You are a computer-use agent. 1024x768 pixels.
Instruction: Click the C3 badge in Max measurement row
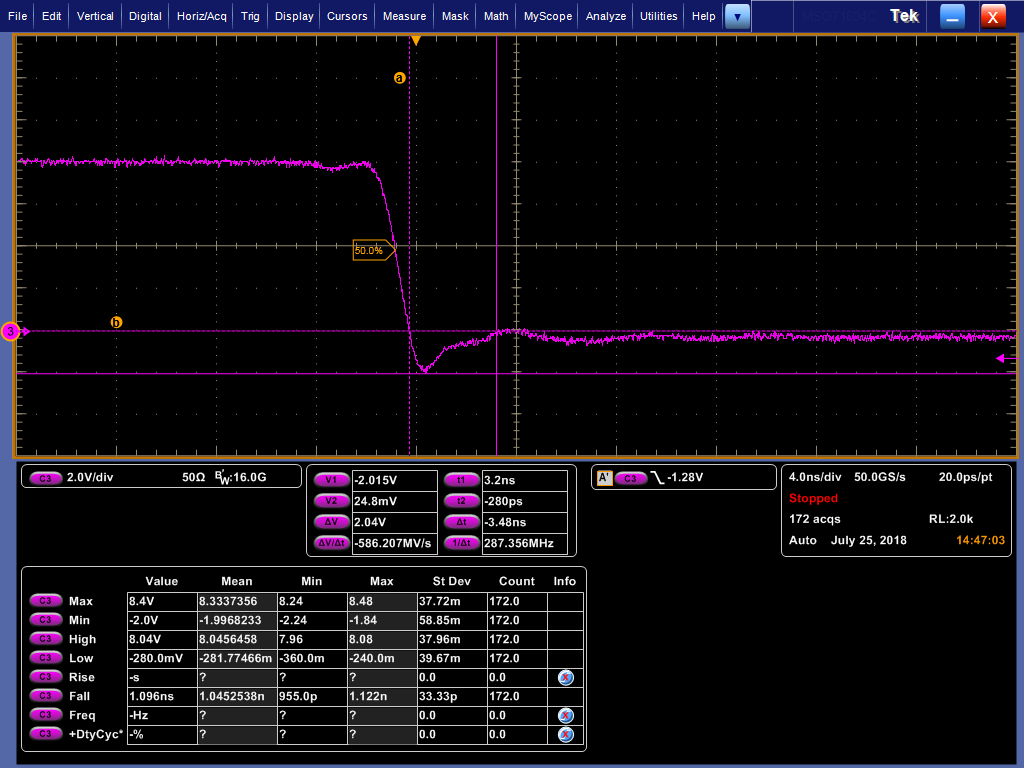pos(46,600)
